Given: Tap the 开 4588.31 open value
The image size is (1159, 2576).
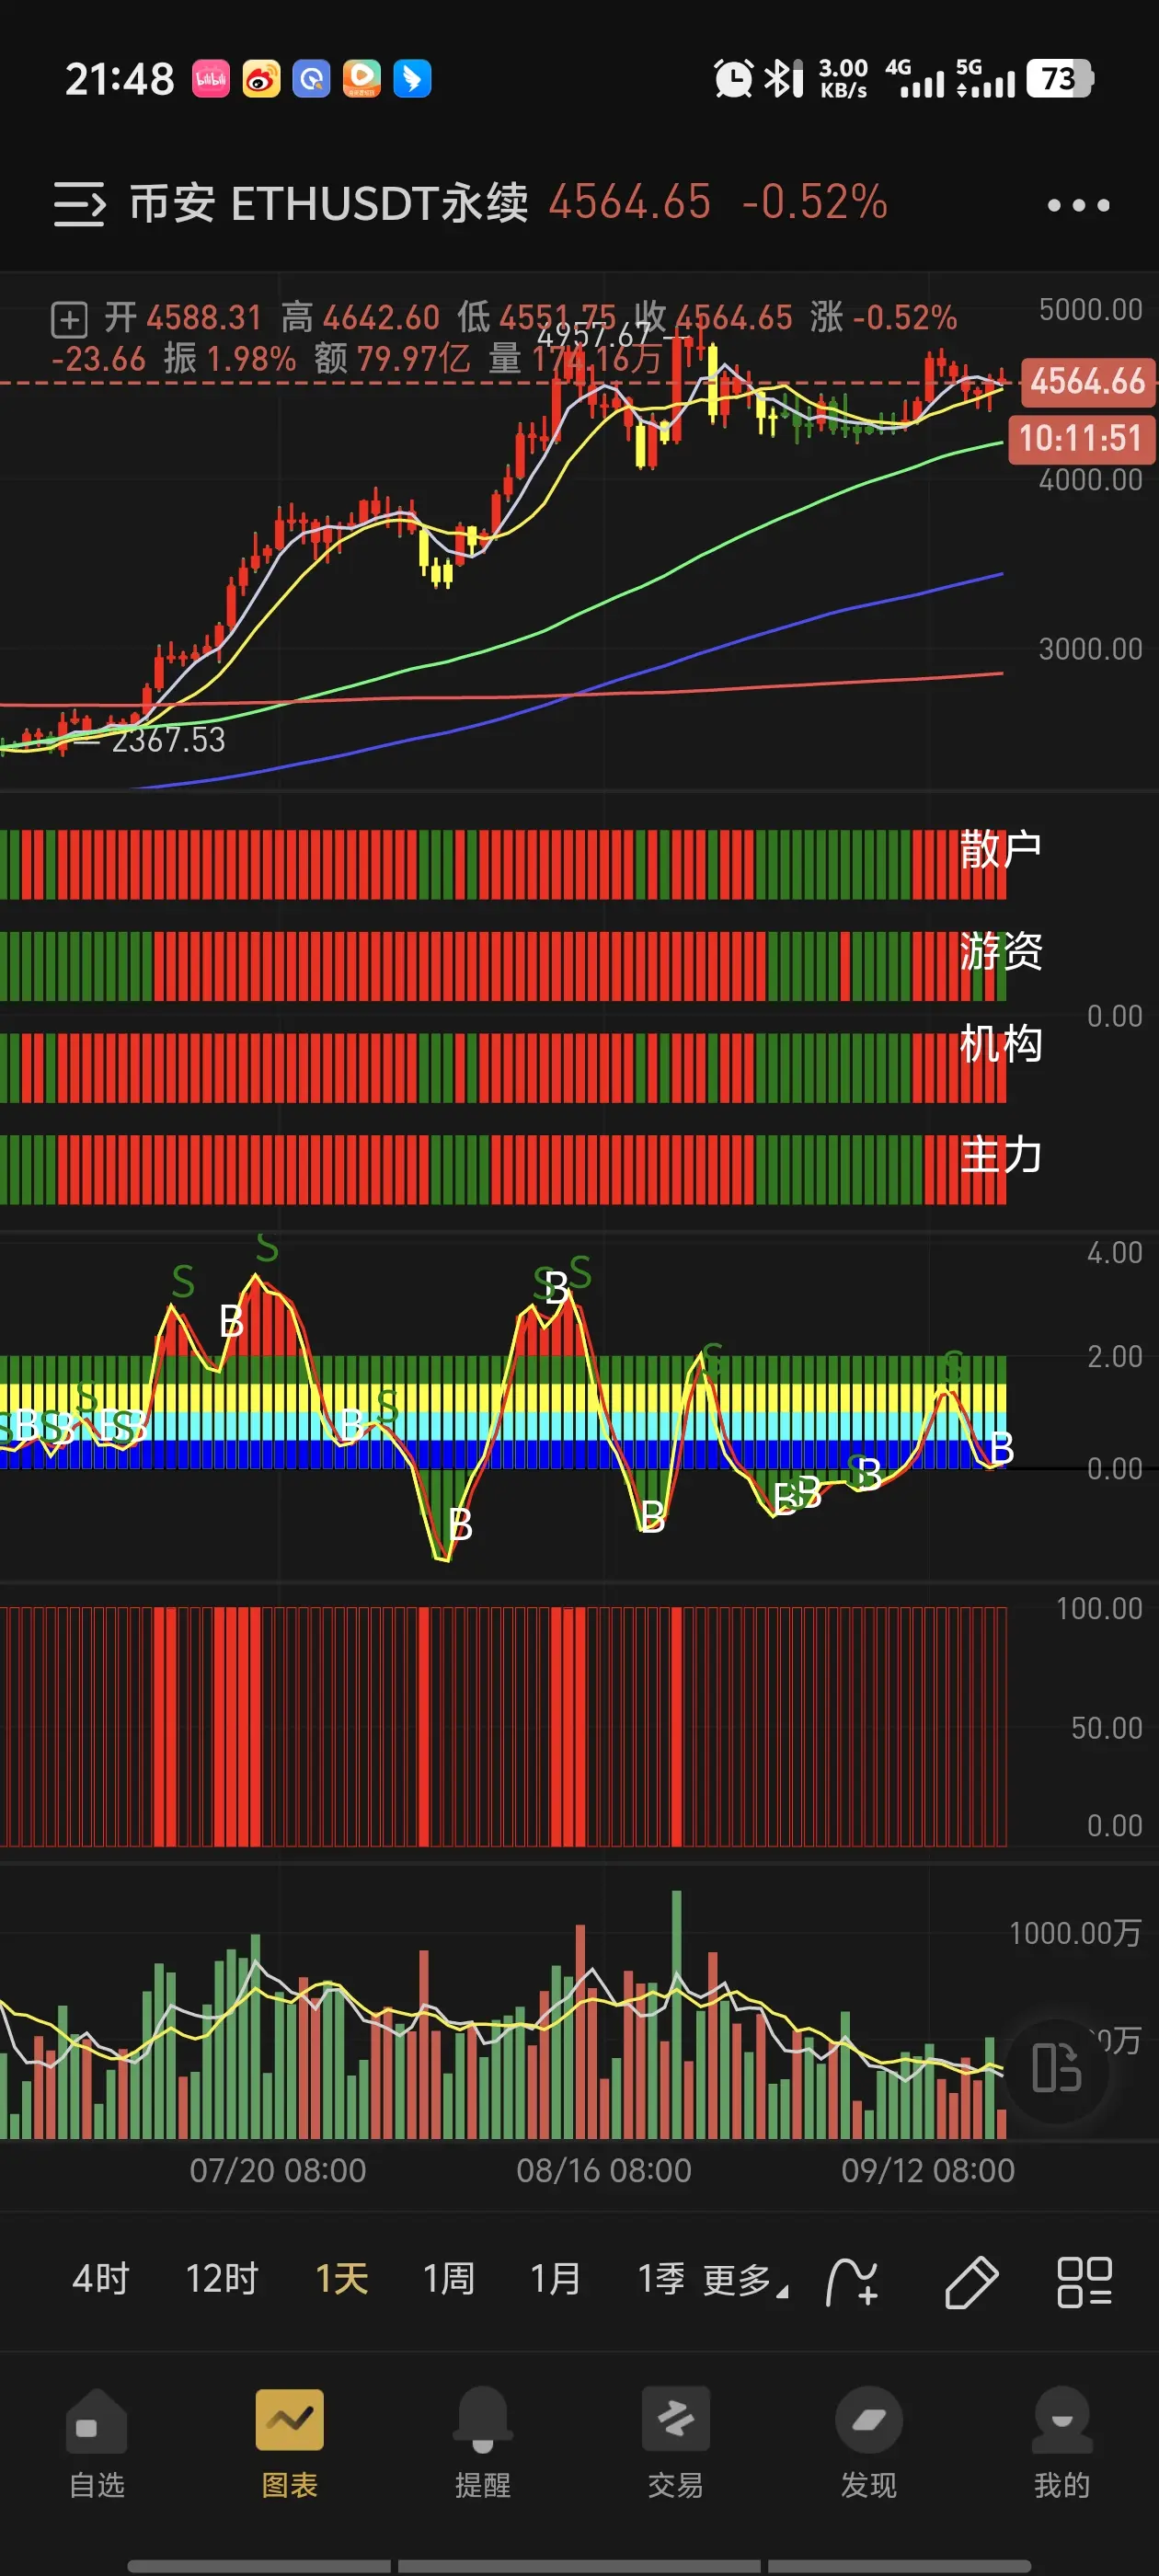Looking at the screenshot, I should [x=183, y=318].
